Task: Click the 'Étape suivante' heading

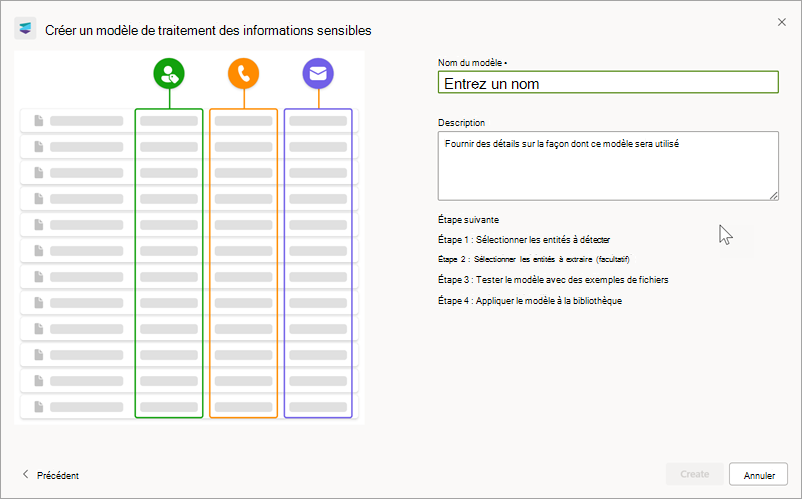Action: [x=469, y=219]
